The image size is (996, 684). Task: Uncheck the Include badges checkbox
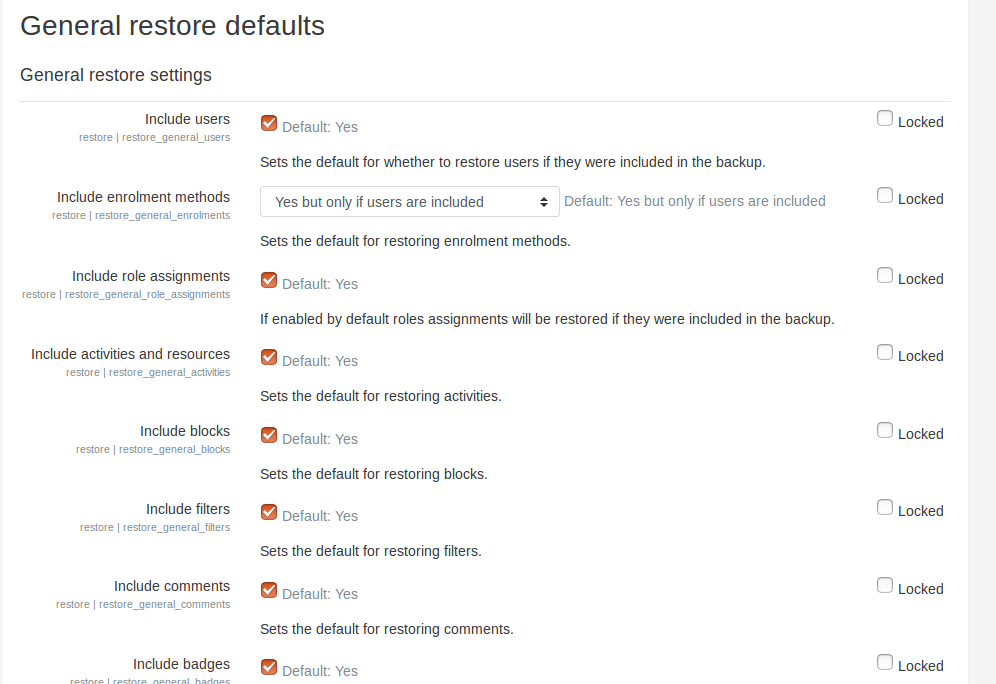coord(269,667)
